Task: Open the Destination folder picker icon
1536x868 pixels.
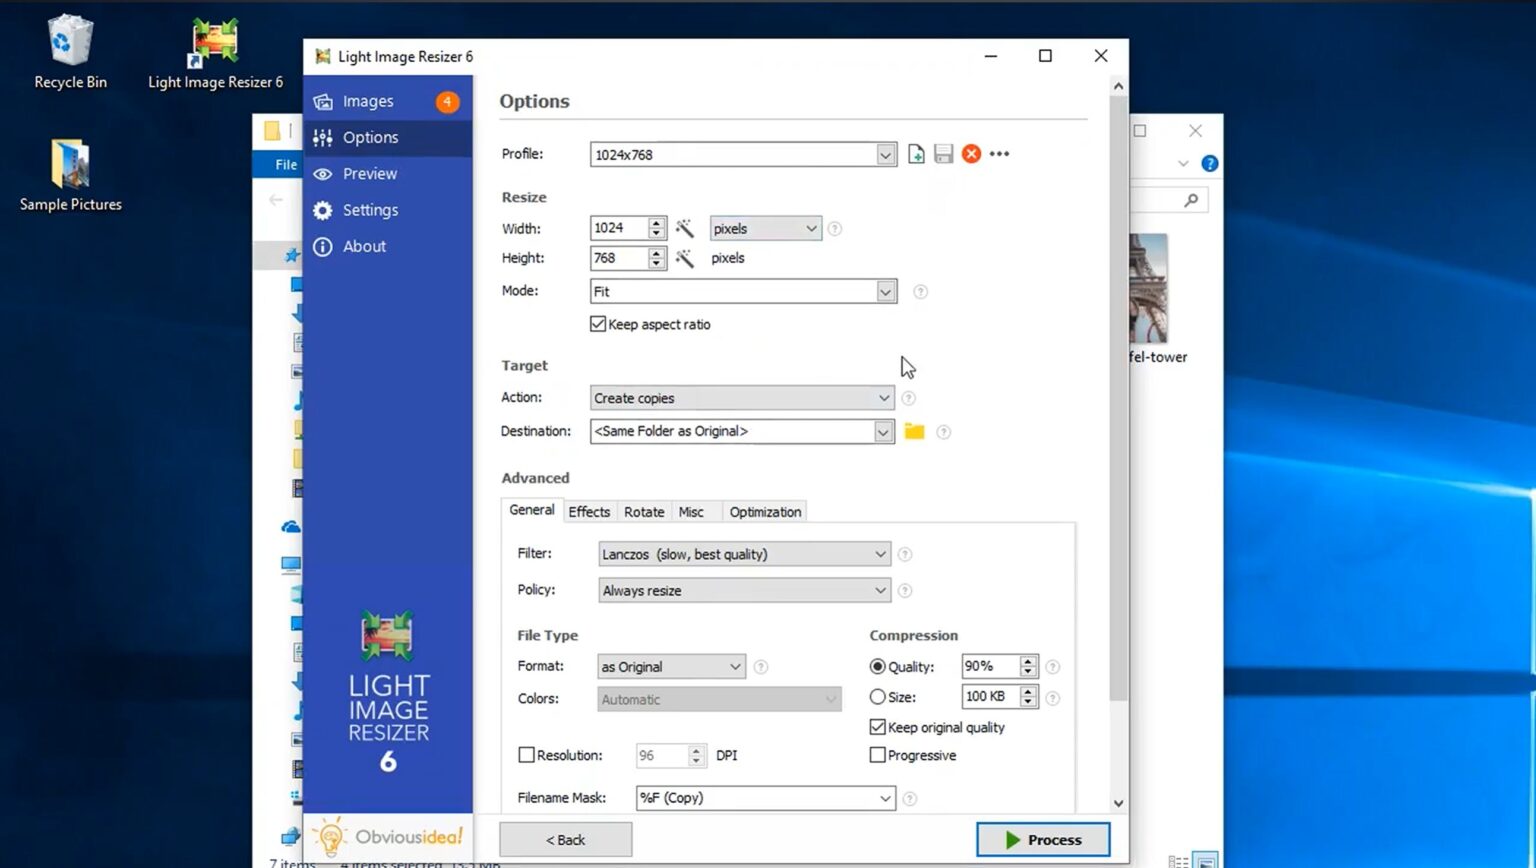Action: tap(914, 431)
